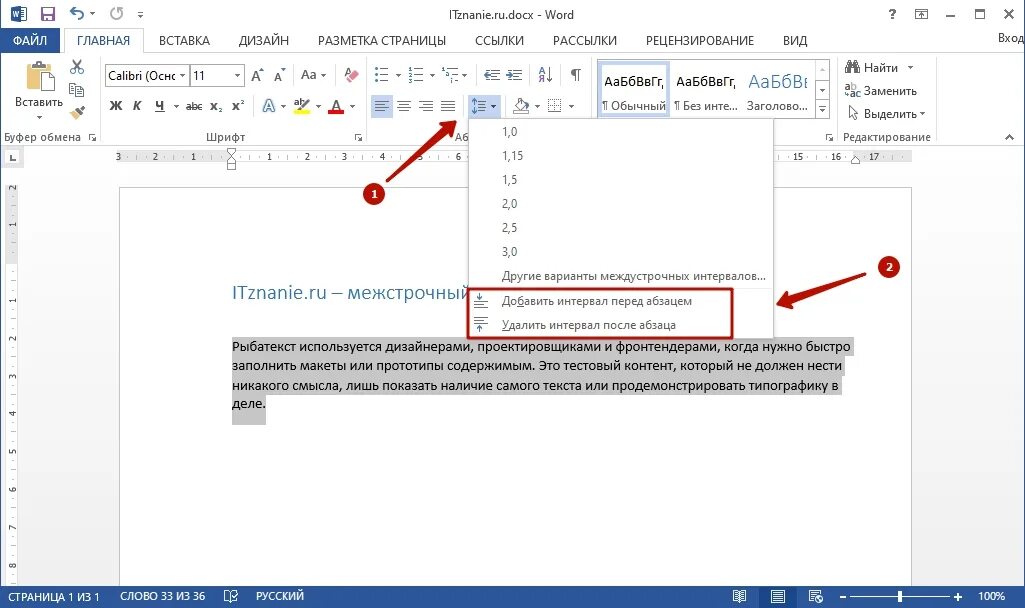Toggle bold formatting (Ж)
The image size is (1025, 608).
(116, 106)
